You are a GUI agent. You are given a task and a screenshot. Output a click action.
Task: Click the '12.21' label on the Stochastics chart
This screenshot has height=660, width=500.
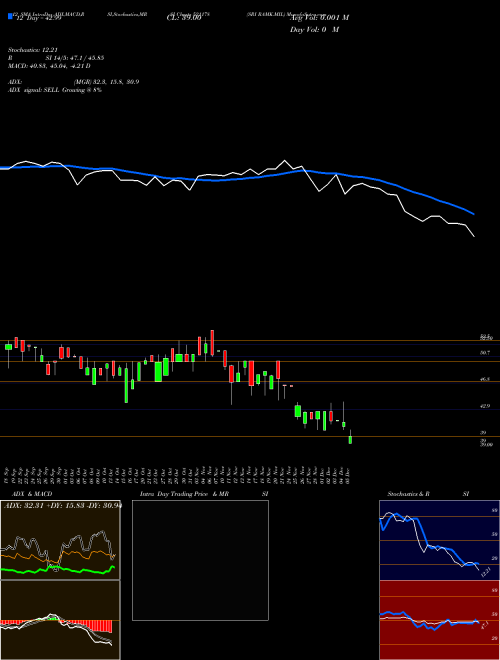485,572
